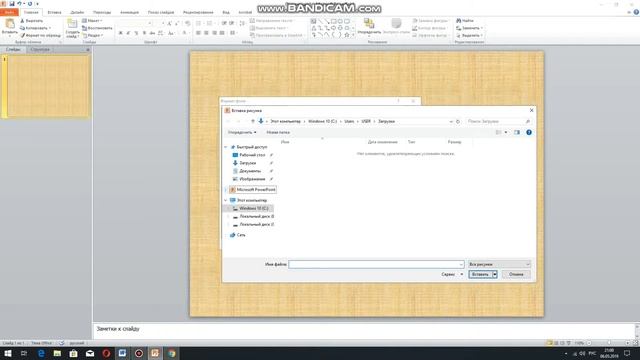Click the Имя файла input field
The height and width of the screenshot is (360, 640).
[x=376, y=264]
